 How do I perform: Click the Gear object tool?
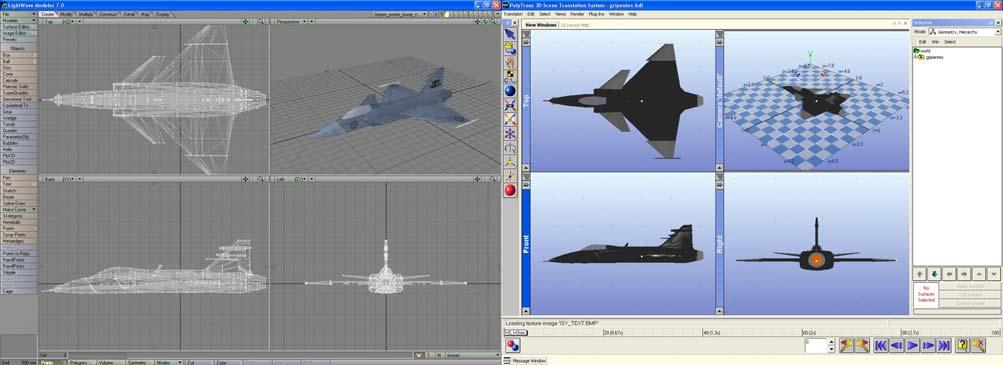pos(19,112)
